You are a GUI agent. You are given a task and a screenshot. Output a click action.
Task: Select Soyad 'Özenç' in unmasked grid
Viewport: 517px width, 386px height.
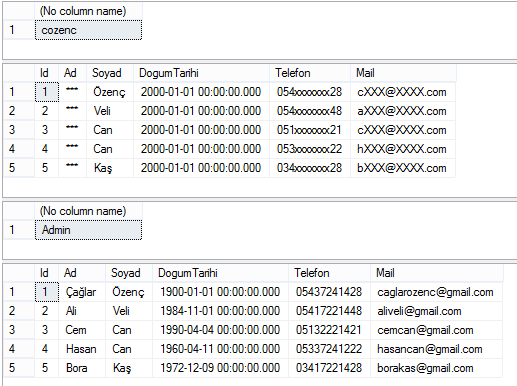click(x=129, y=292)
